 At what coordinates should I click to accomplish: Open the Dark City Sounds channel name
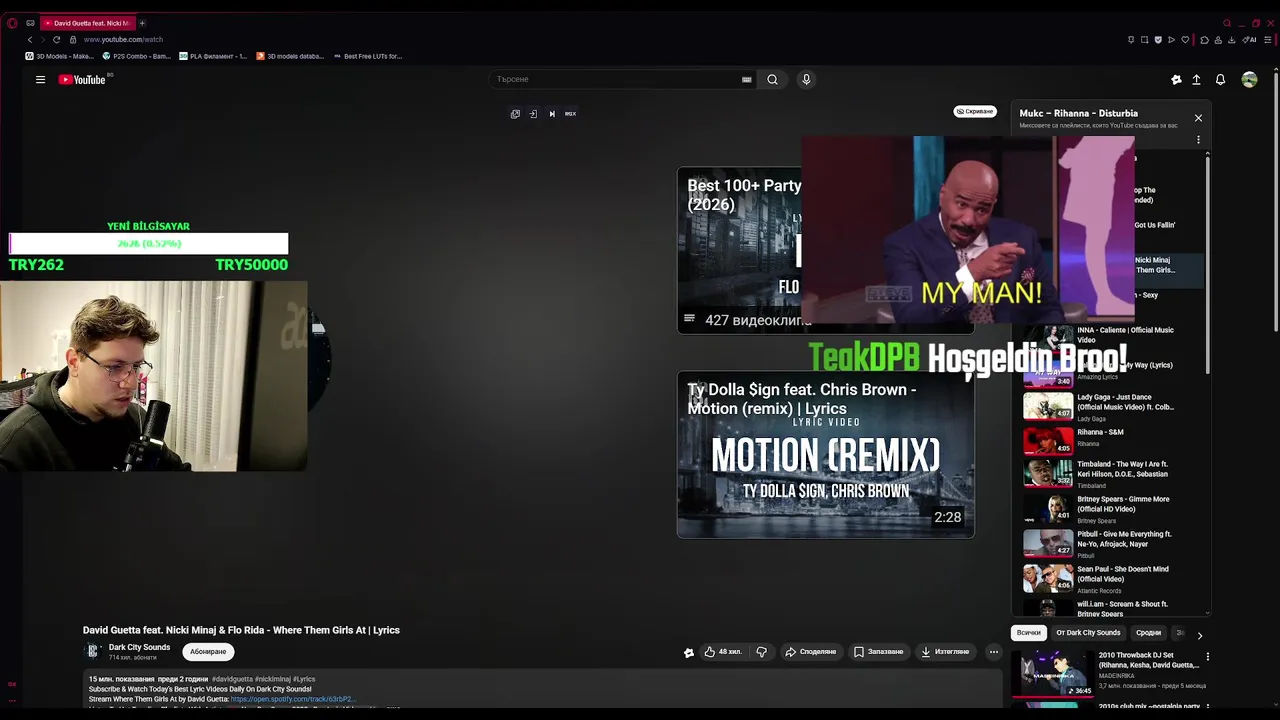tap(139, 647)
